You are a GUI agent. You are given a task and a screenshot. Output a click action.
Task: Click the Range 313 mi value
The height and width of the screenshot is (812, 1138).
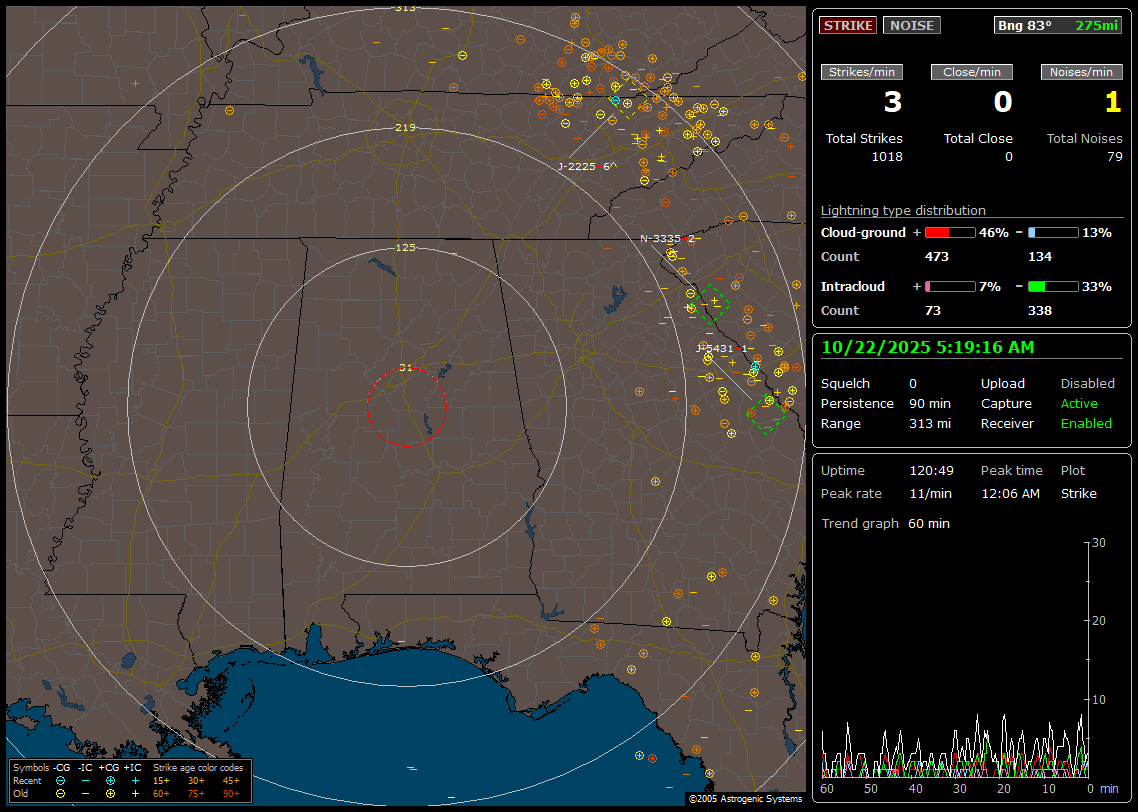click(x=929, y=424)
